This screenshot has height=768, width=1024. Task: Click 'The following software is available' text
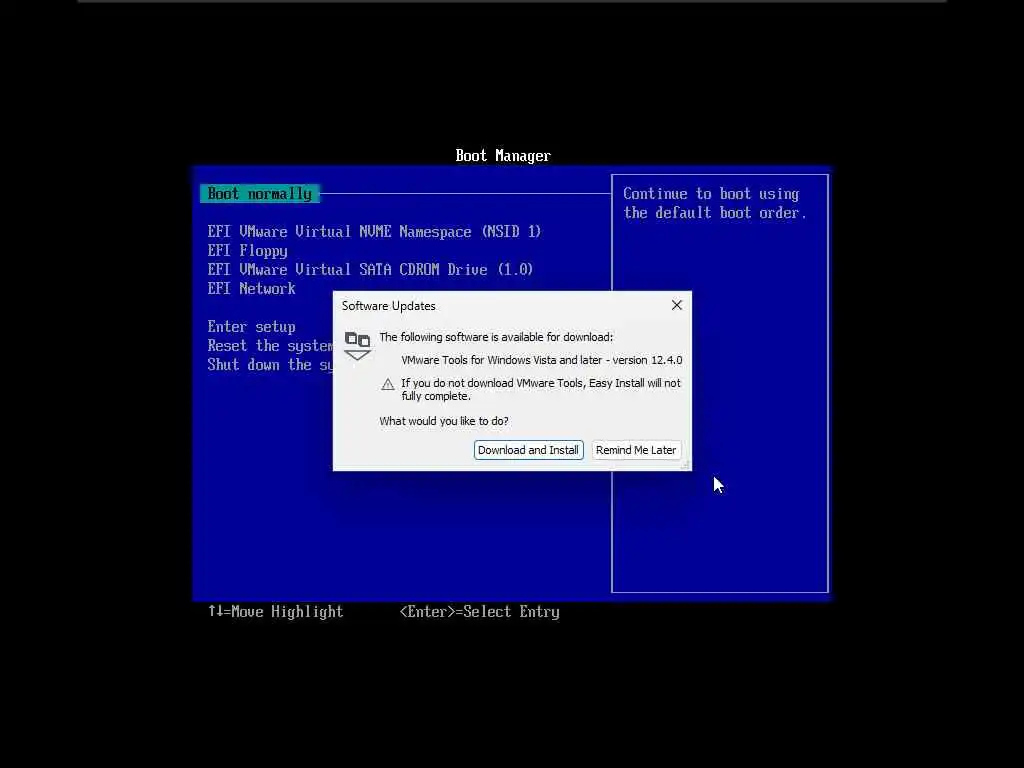click(496, 337)
